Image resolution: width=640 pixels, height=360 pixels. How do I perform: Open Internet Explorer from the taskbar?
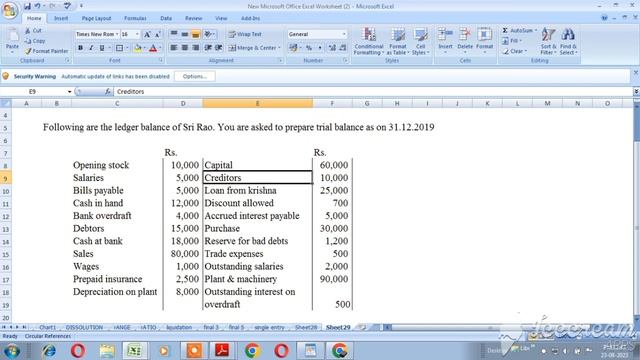[49, 351]
